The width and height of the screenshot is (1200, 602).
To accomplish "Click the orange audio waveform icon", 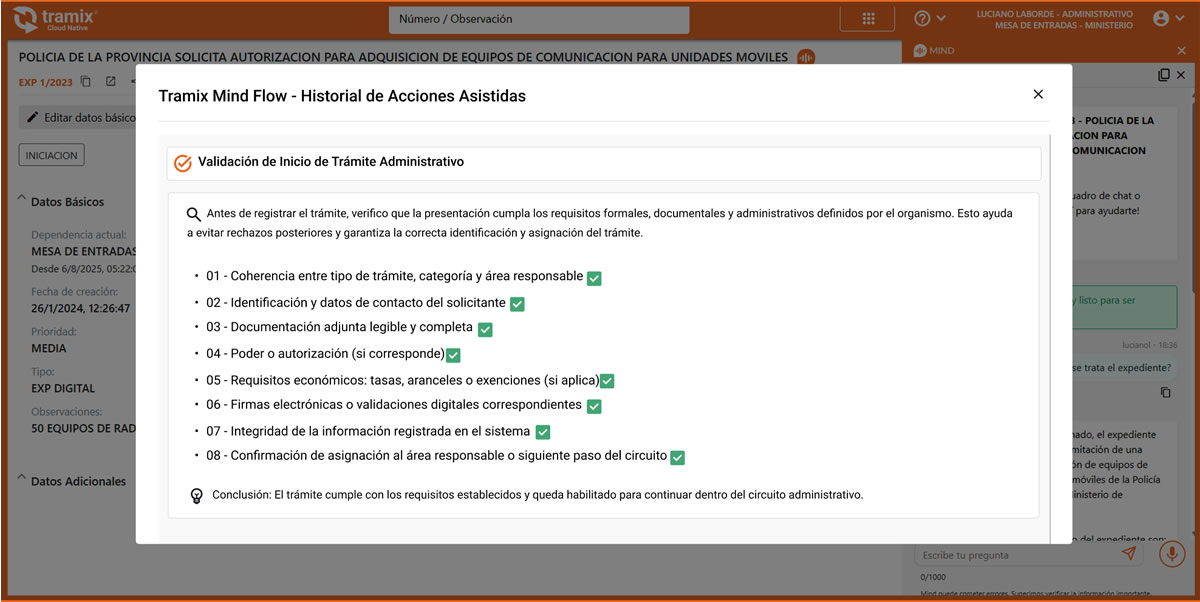I will click(806, 57).
